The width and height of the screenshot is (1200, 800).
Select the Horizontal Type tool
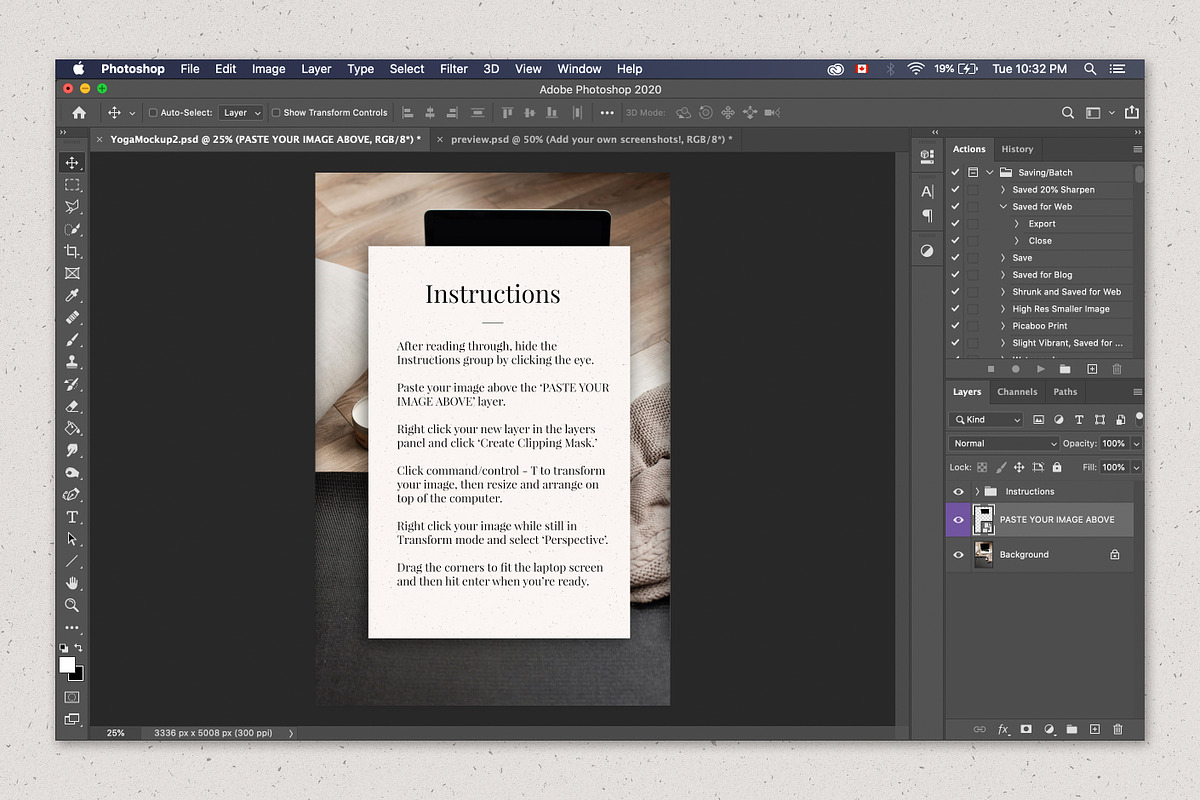pos(72,517)
